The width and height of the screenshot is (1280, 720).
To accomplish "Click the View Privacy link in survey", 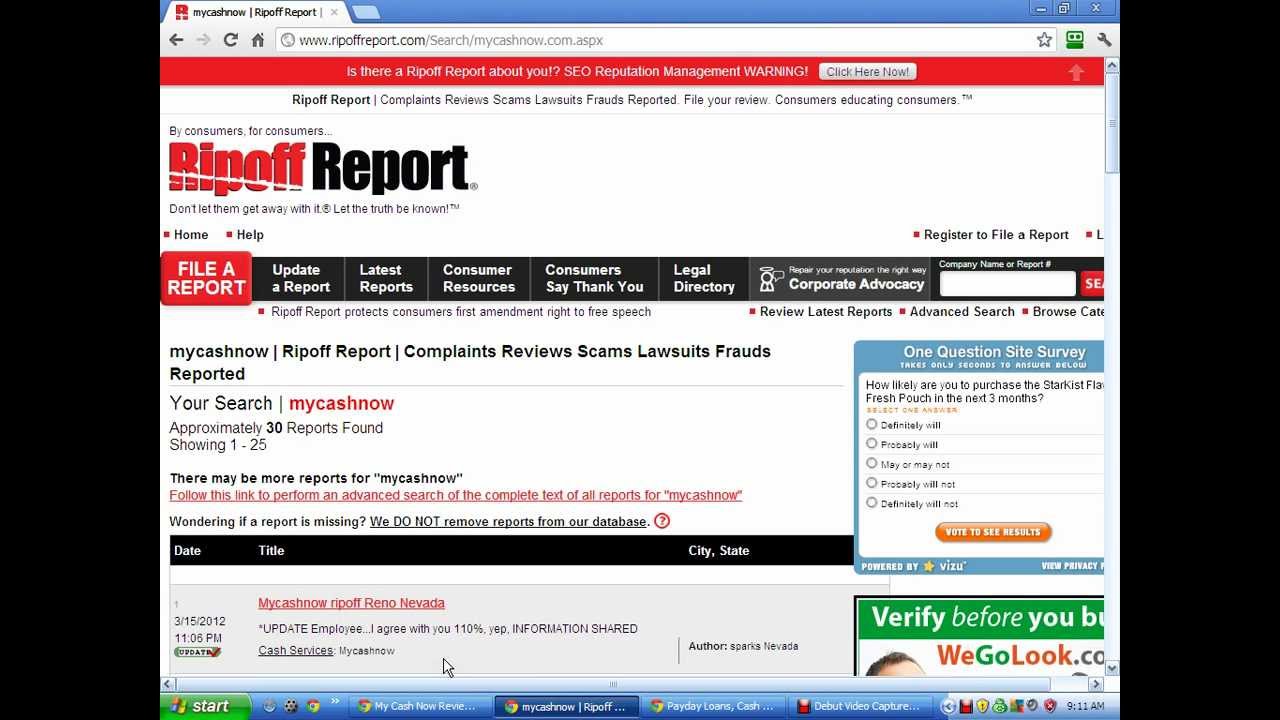I will tap(1072, 566).
